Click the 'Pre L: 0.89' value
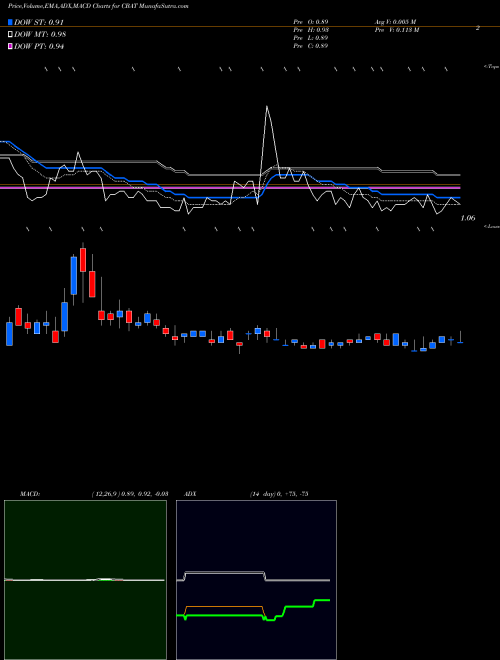 tap(311, 38)
